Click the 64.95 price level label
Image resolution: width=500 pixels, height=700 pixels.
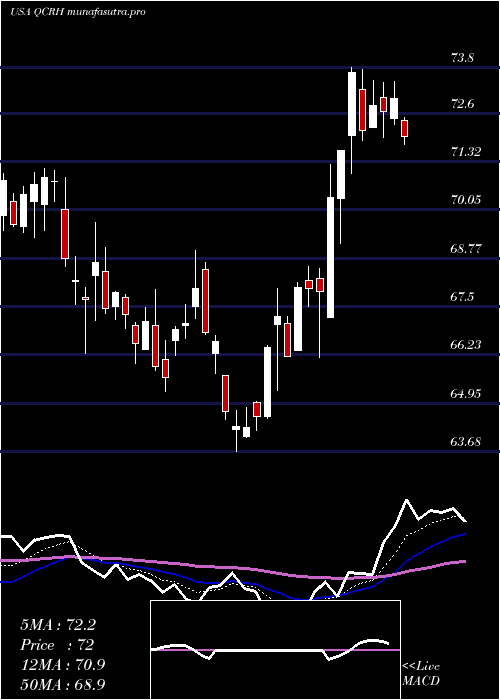point(466,394)
